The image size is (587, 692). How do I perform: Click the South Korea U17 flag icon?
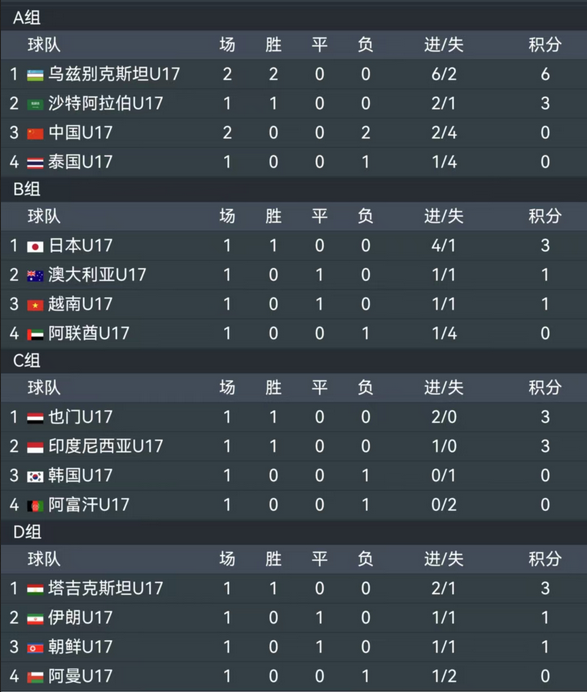[35, 476]
